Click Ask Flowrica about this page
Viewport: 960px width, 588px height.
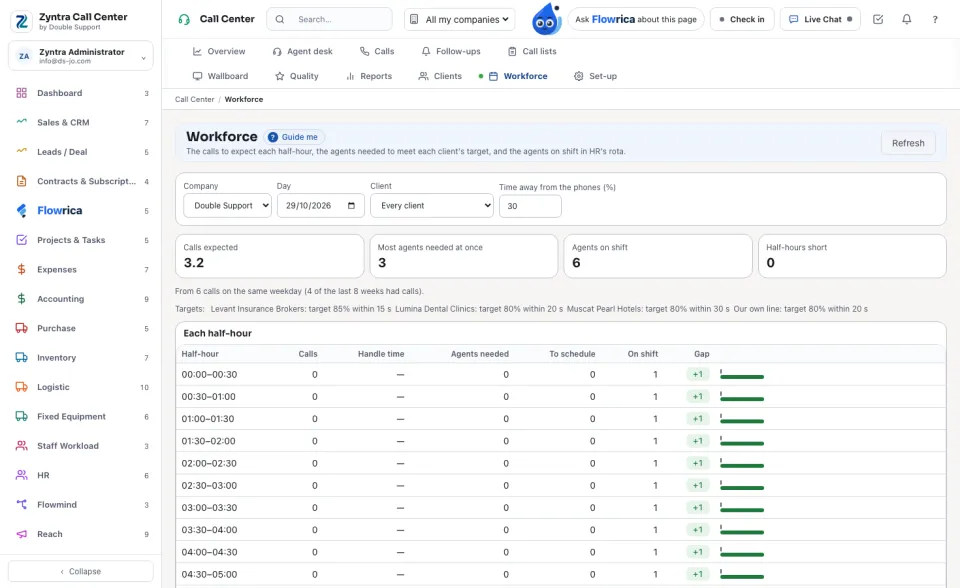pos(636,20)
